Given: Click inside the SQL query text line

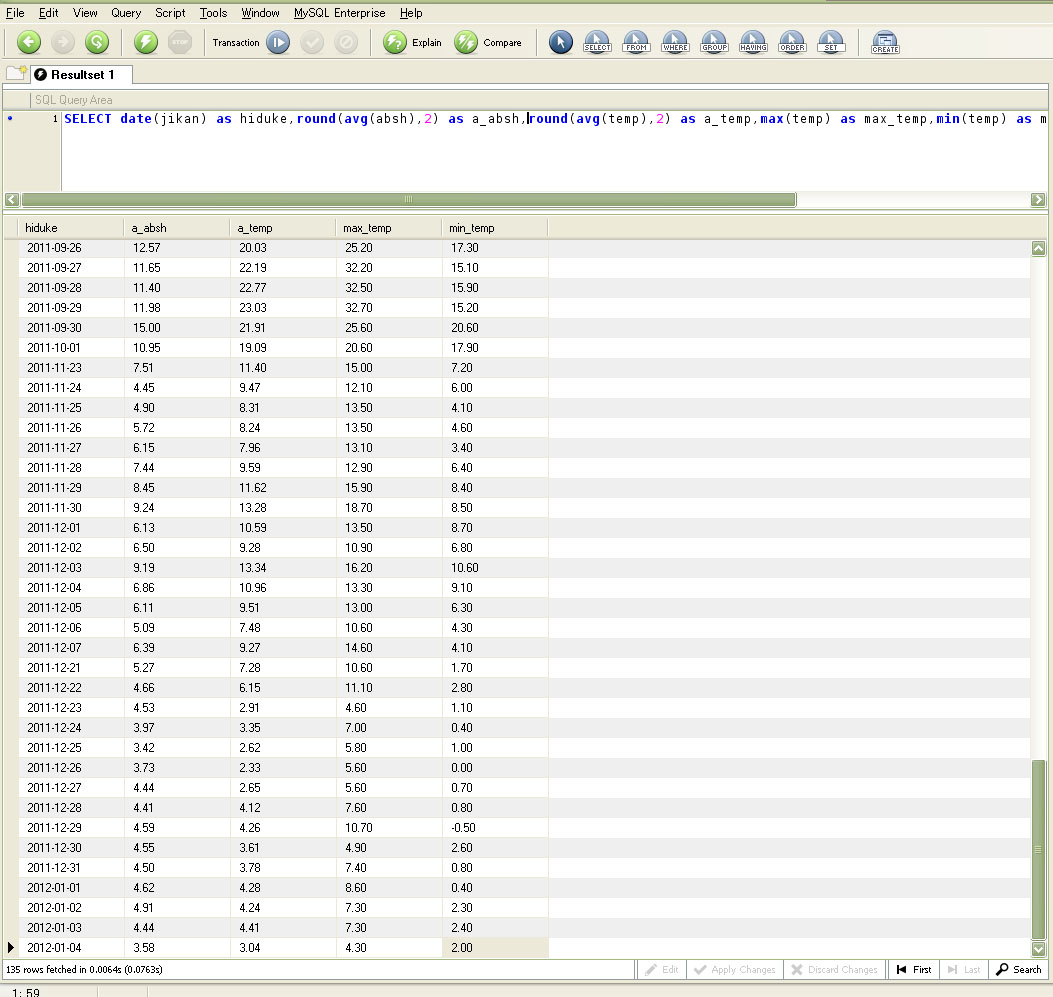Looking at the screenshot, I should 555,119.
